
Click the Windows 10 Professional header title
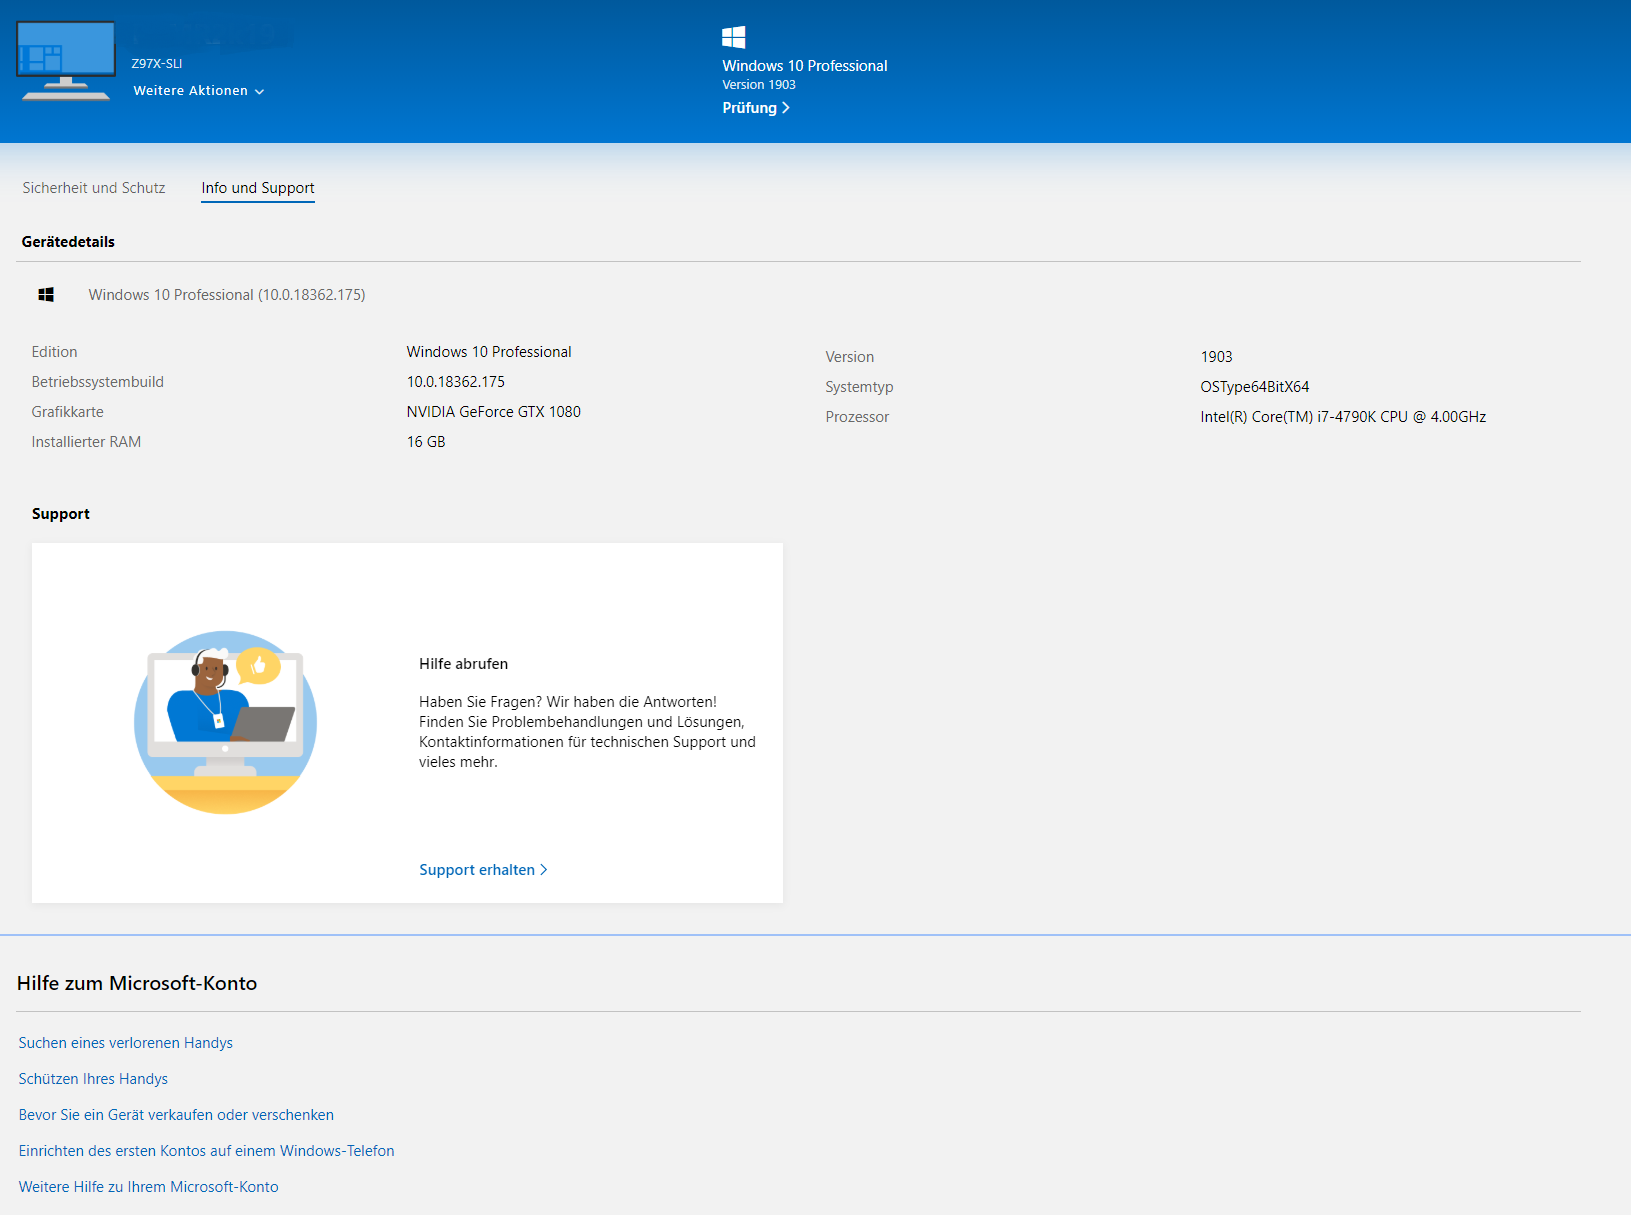[x=805, y=66]
